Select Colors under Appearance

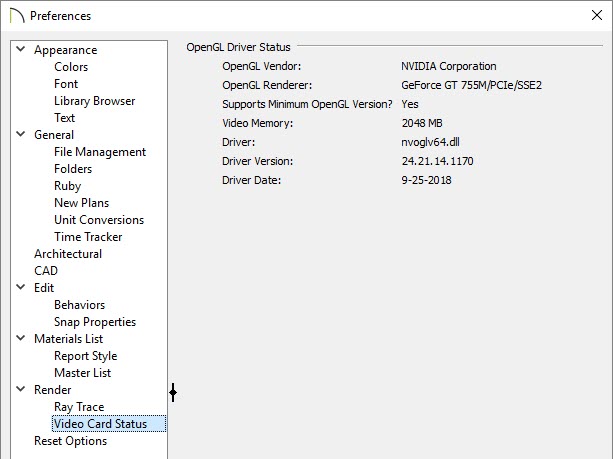71,67
